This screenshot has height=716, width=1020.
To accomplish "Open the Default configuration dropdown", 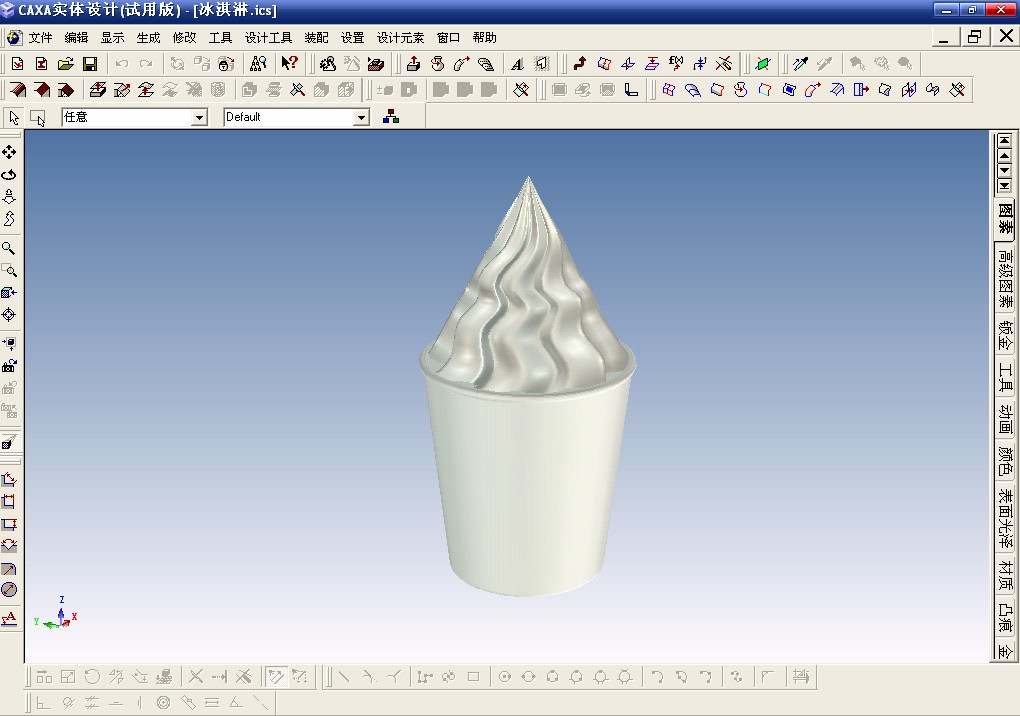I will point(361,117).
